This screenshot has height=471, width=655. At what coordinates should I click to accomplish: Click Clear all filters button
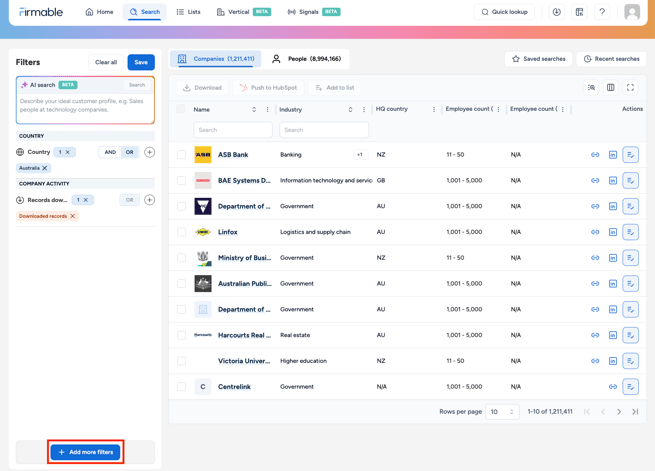click(x=106, y=62)
